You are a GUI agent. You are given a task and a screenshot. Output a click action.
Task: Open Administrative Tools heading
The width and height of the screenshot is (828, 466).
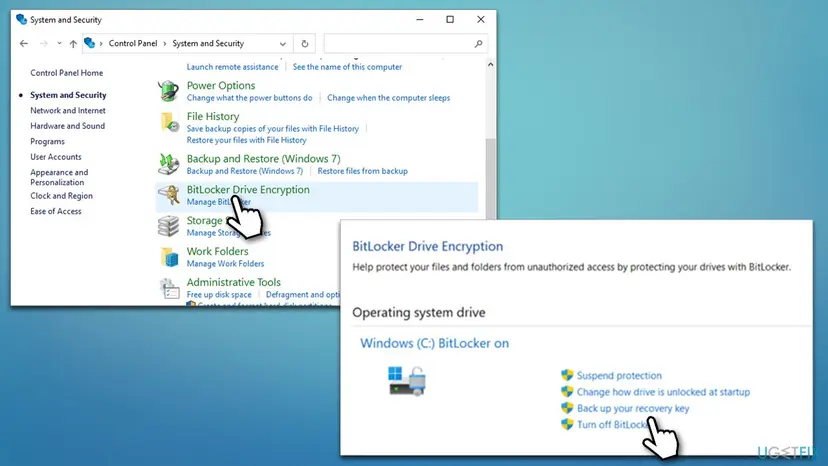pos(233,282)
